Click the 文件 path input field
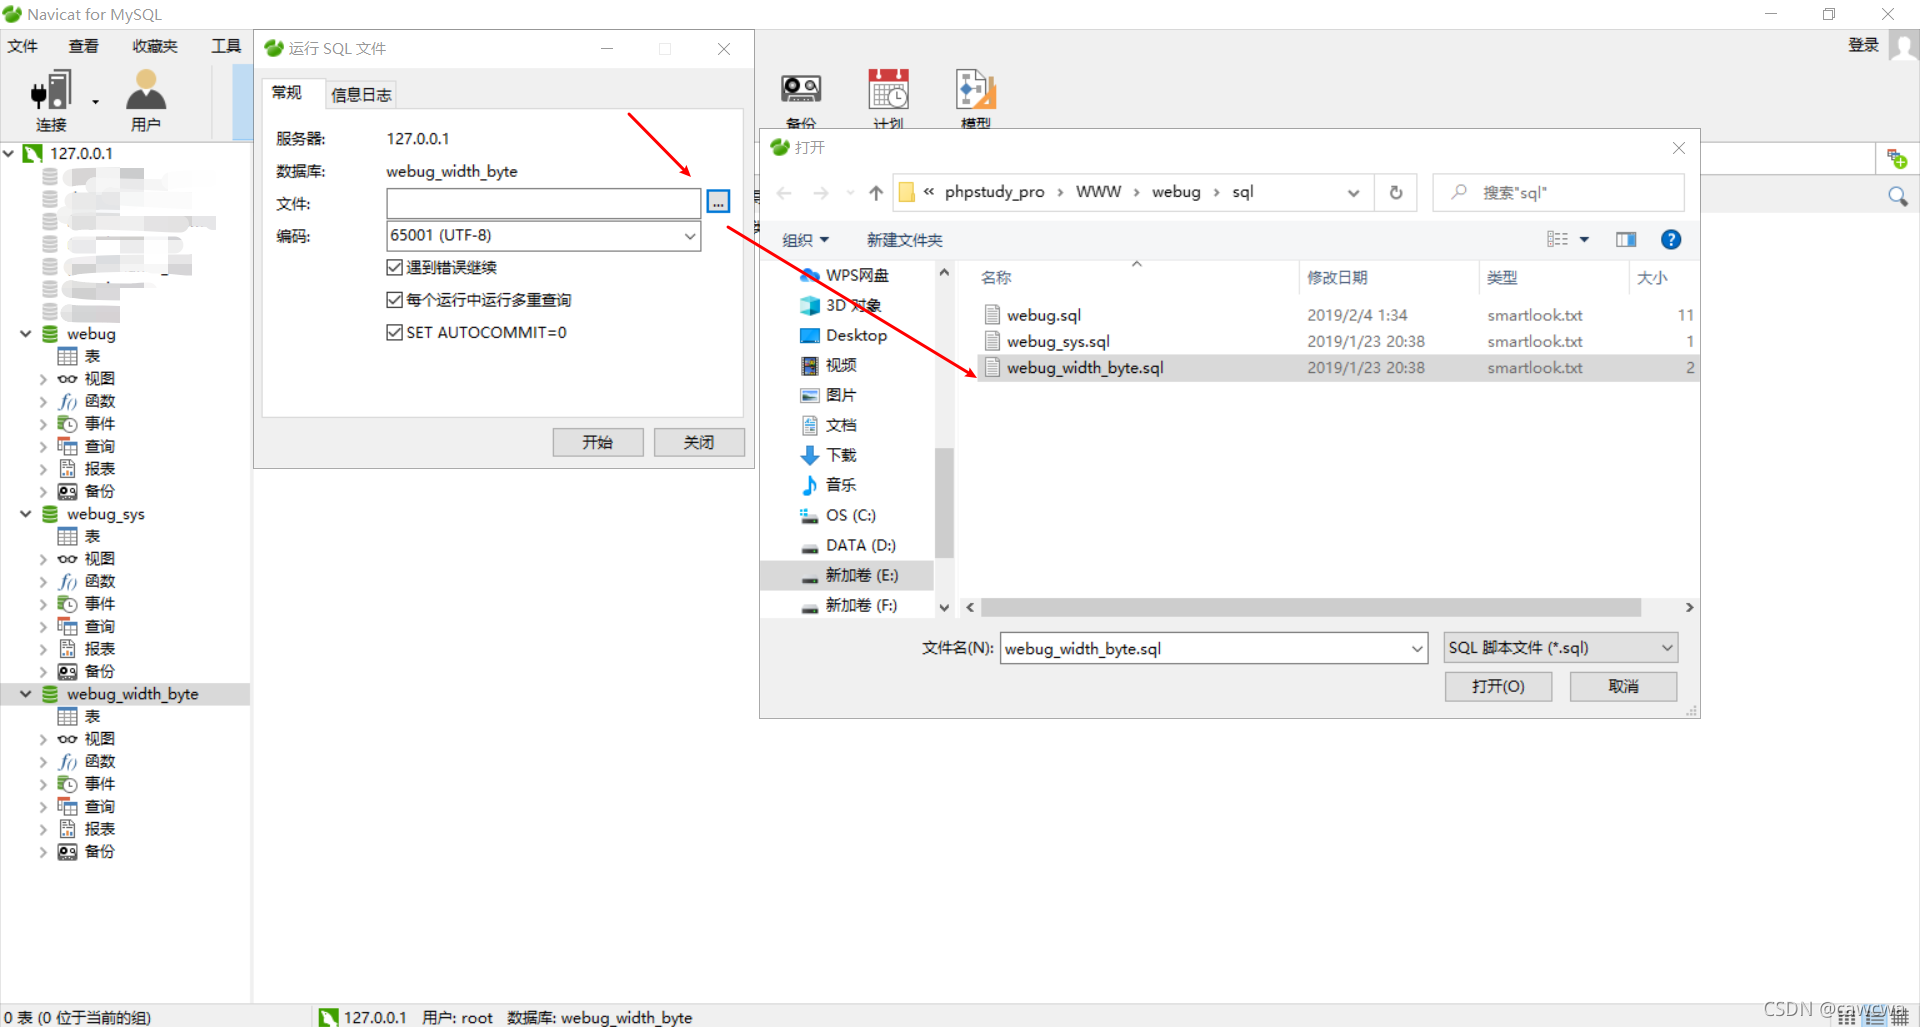This screenshot has width=1920, height=1027. tap(543, 203)
